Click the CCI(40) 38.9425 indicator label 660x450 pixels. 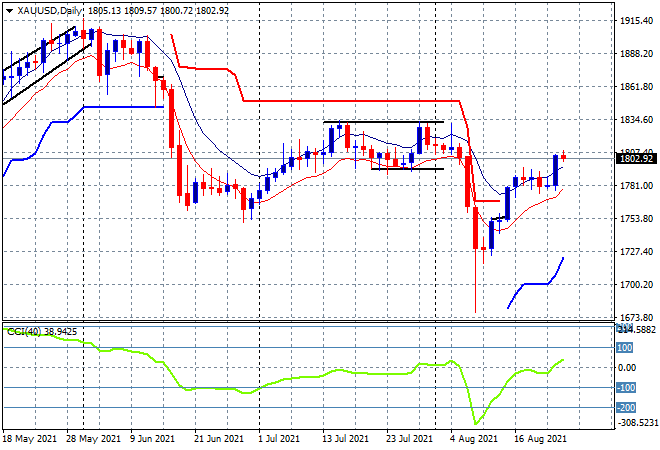tap(42, 332)
